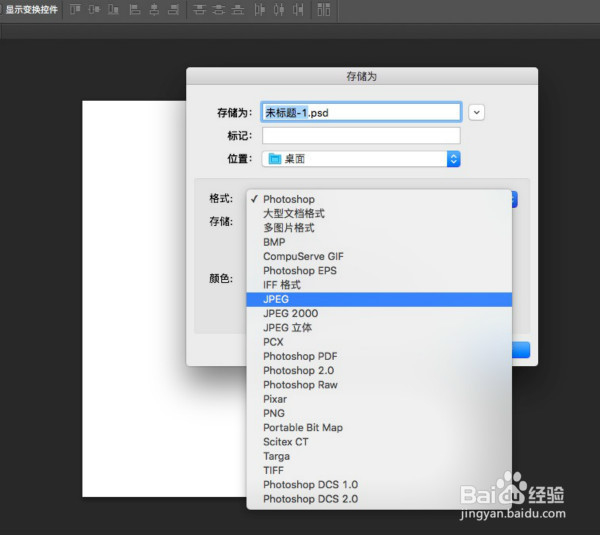Choose Portable Bit Map format

click(379, 428)
